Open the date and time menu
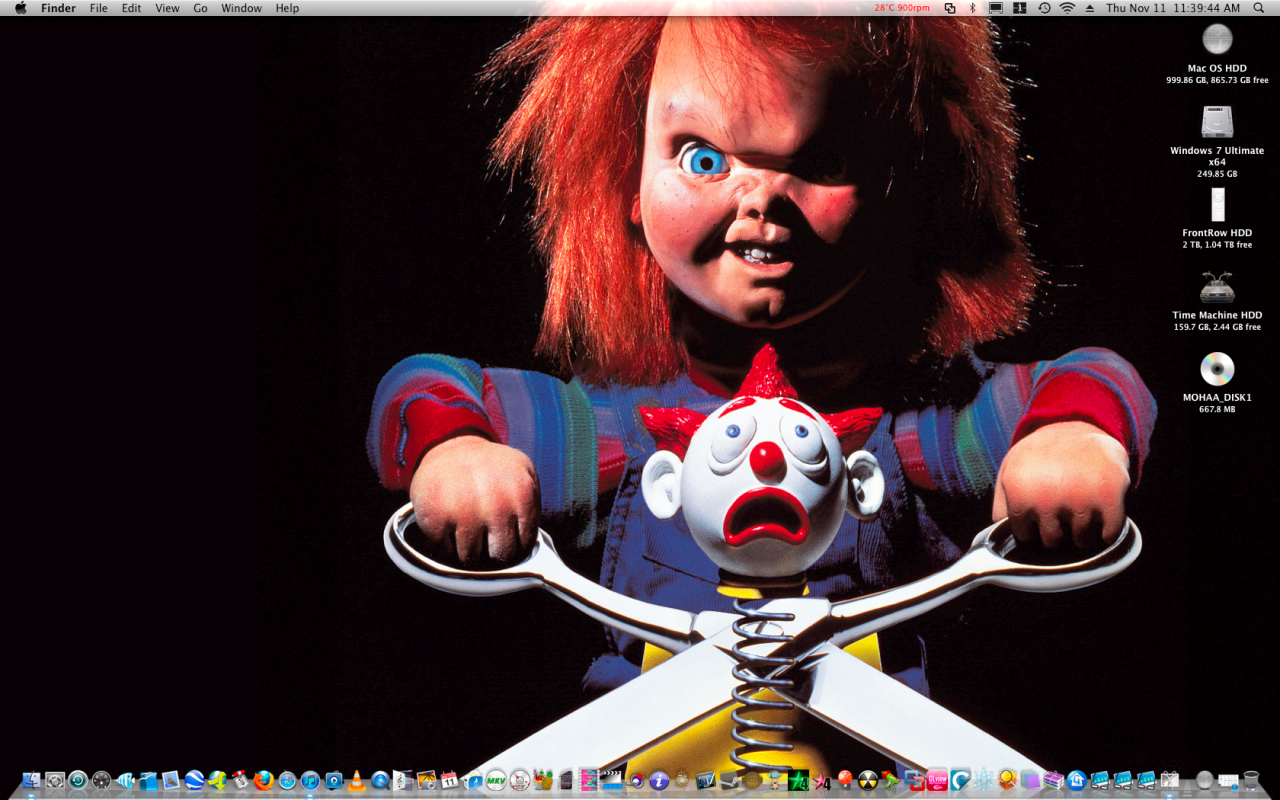This screenshot has height=800, width=1280. click(x=1173, y=8)
